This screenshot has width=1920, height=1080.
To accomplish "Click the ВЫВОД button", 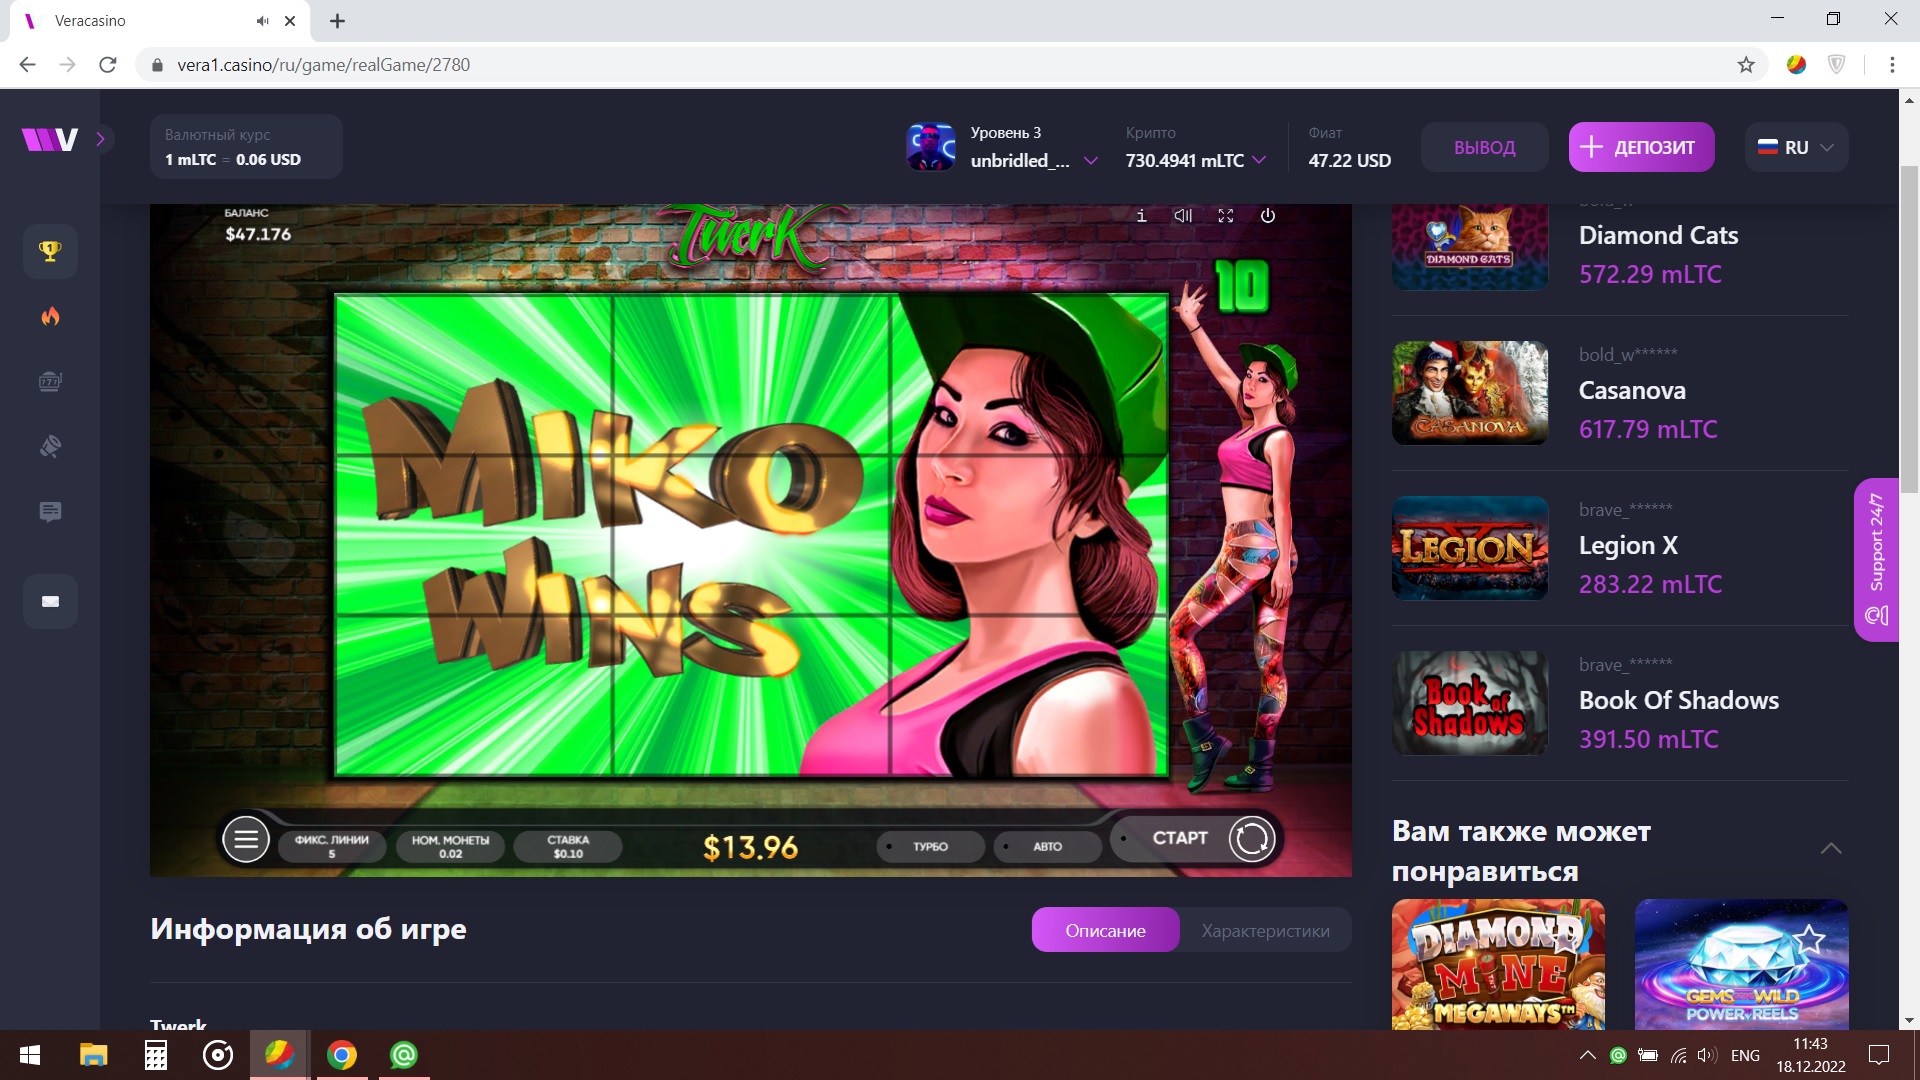I will click(1484, 147).
